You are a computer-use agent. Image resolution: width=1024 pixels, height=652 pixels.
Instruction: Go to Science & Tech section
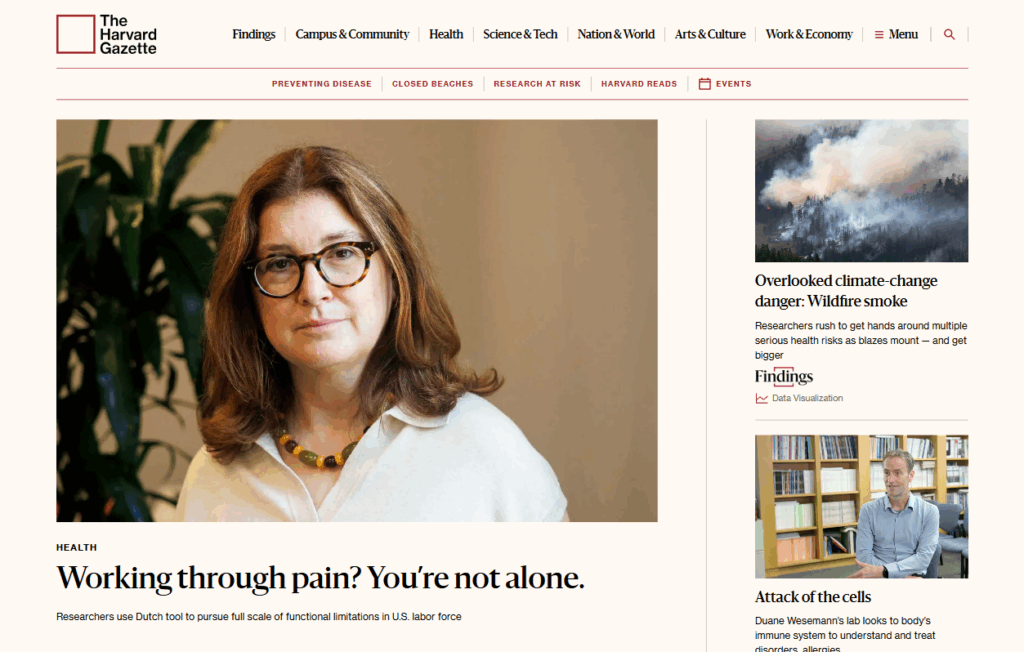[520, 34]
